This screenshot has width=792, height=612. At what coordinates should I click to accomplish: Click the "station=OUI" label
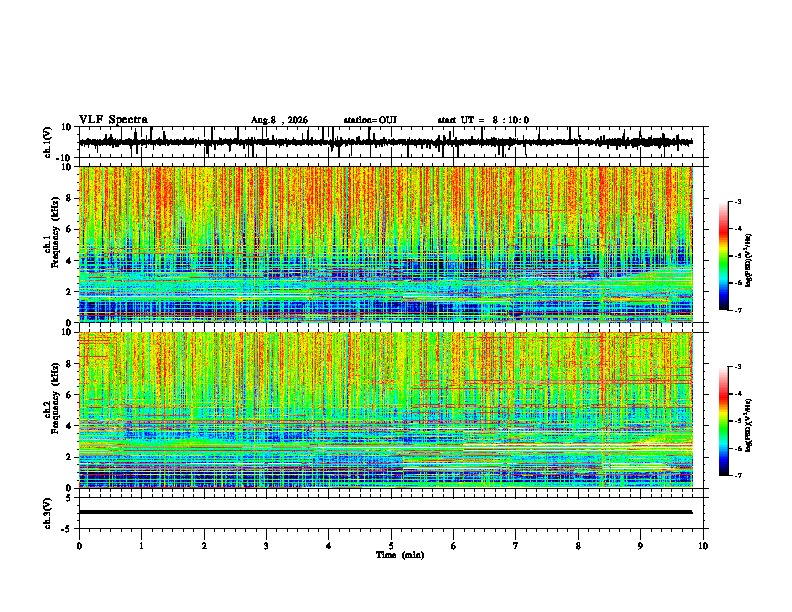point(370,120)
